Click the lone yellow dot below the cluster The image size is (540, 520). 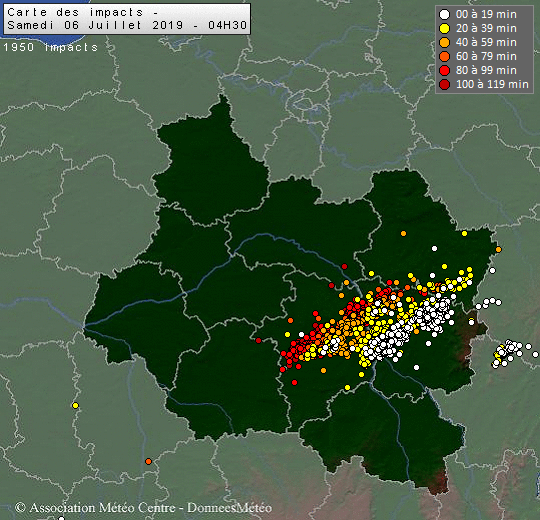click(347, 387)
